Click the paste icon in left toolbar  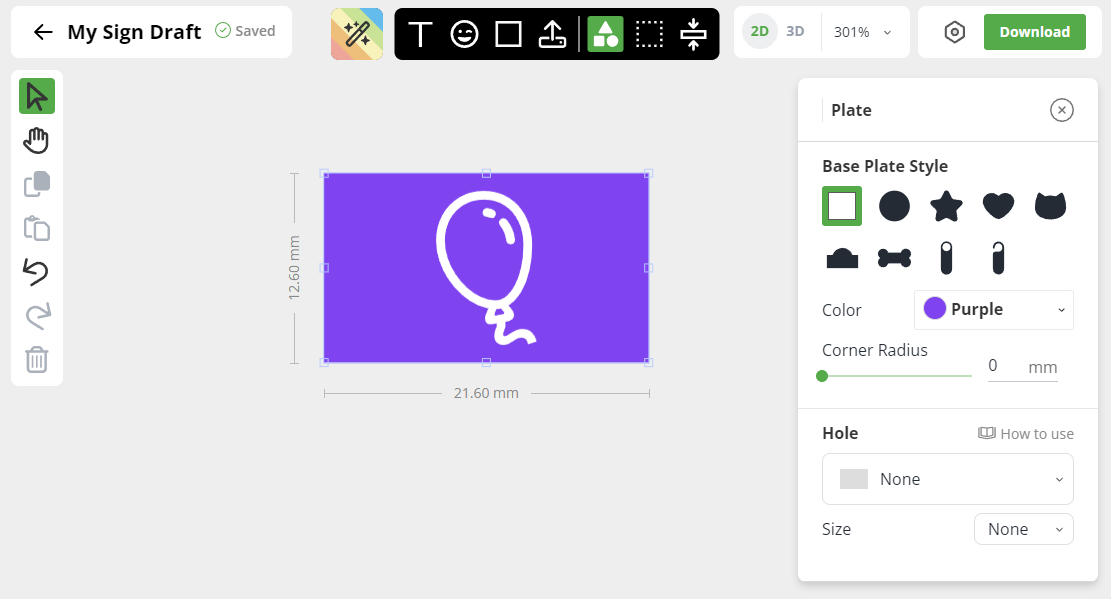click(37, 228)
